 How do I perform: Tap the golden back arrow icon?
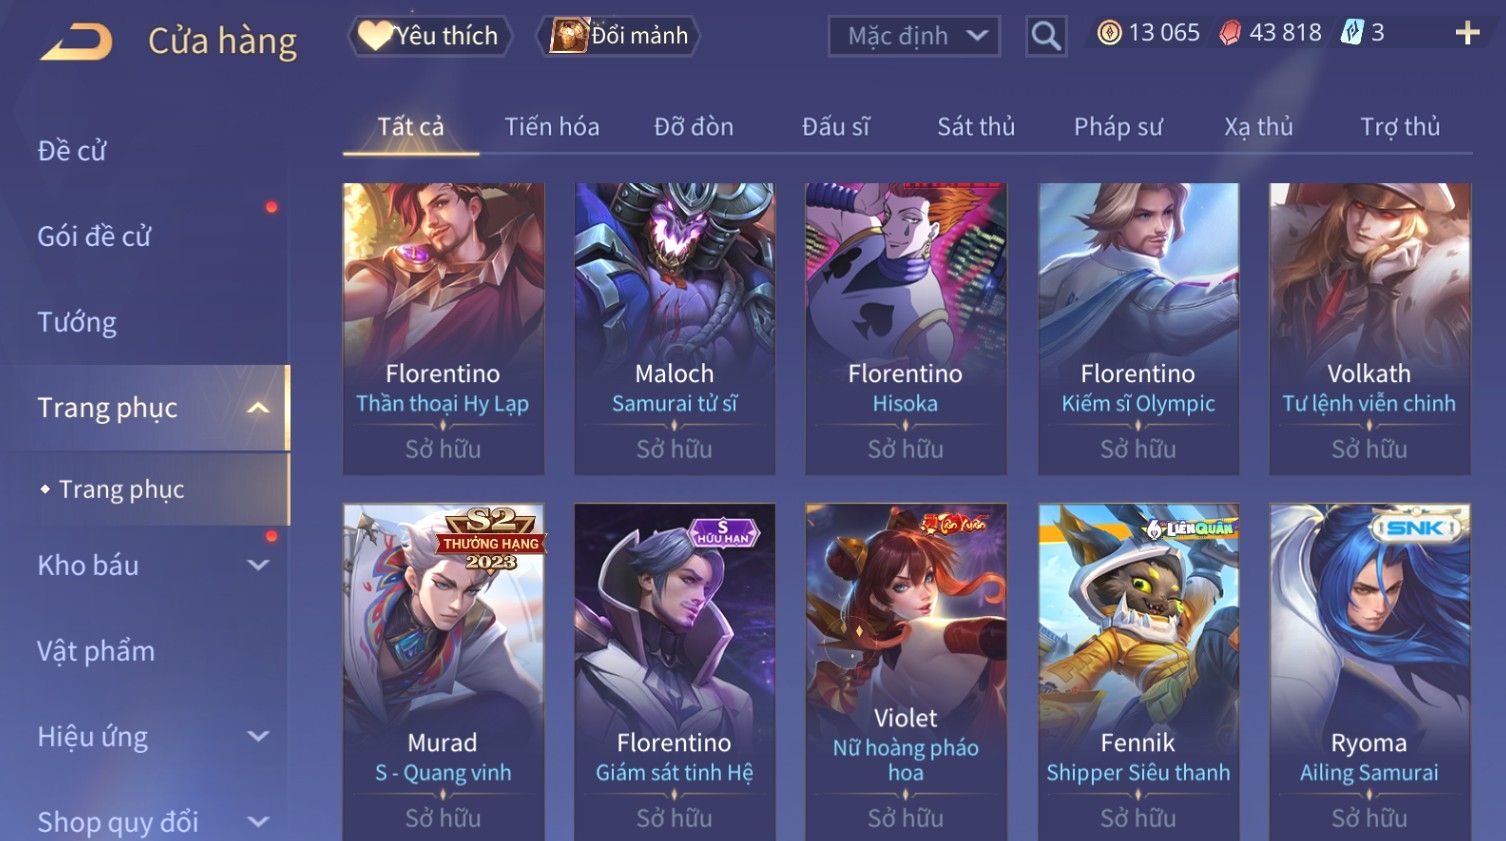point(77,41)
